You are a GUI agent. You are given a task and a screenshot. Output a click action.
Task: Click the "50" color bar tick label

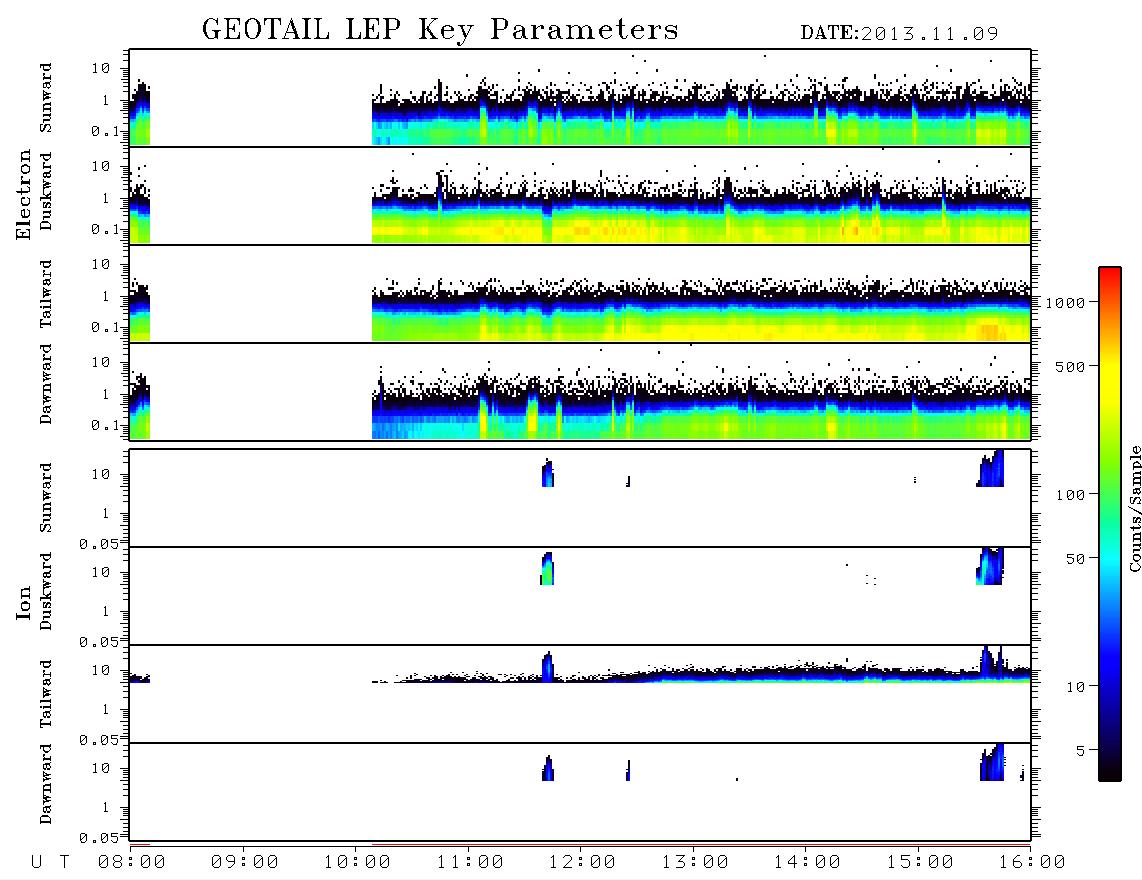coord(1075,559)
